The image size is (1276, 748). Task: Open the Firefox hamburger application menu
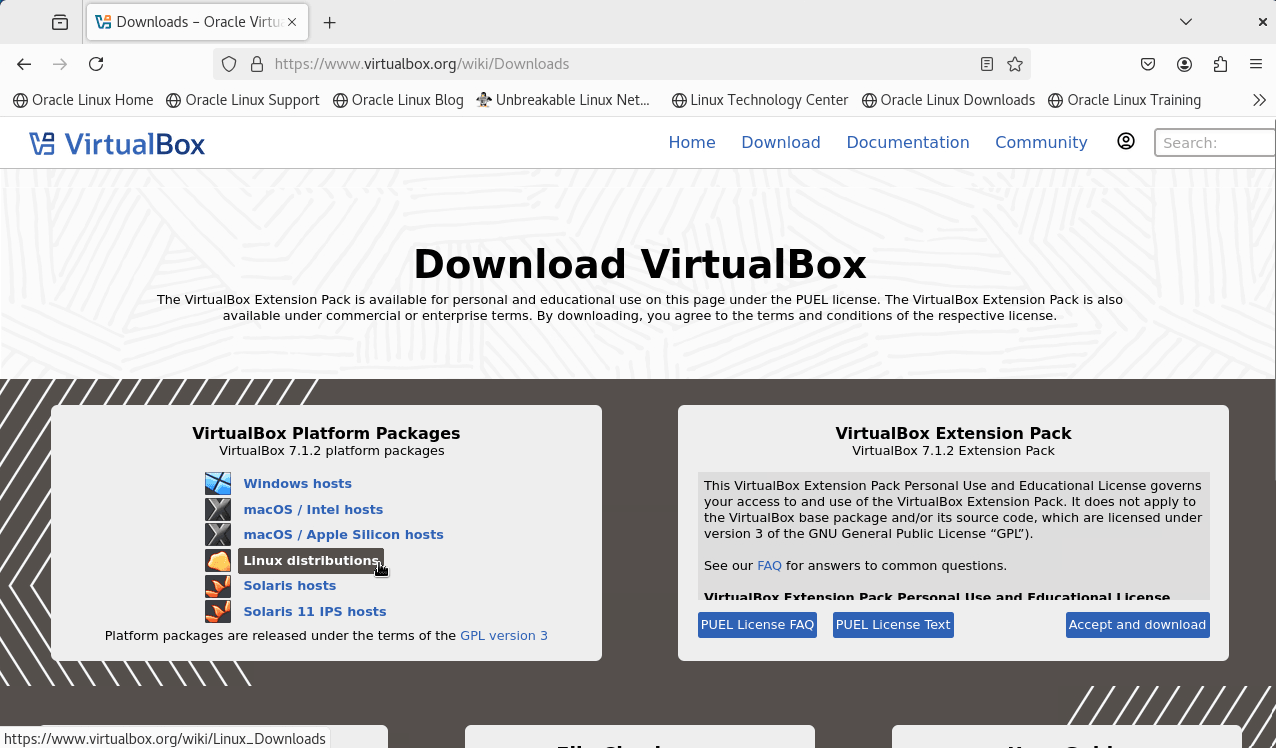pos(1256,64)
